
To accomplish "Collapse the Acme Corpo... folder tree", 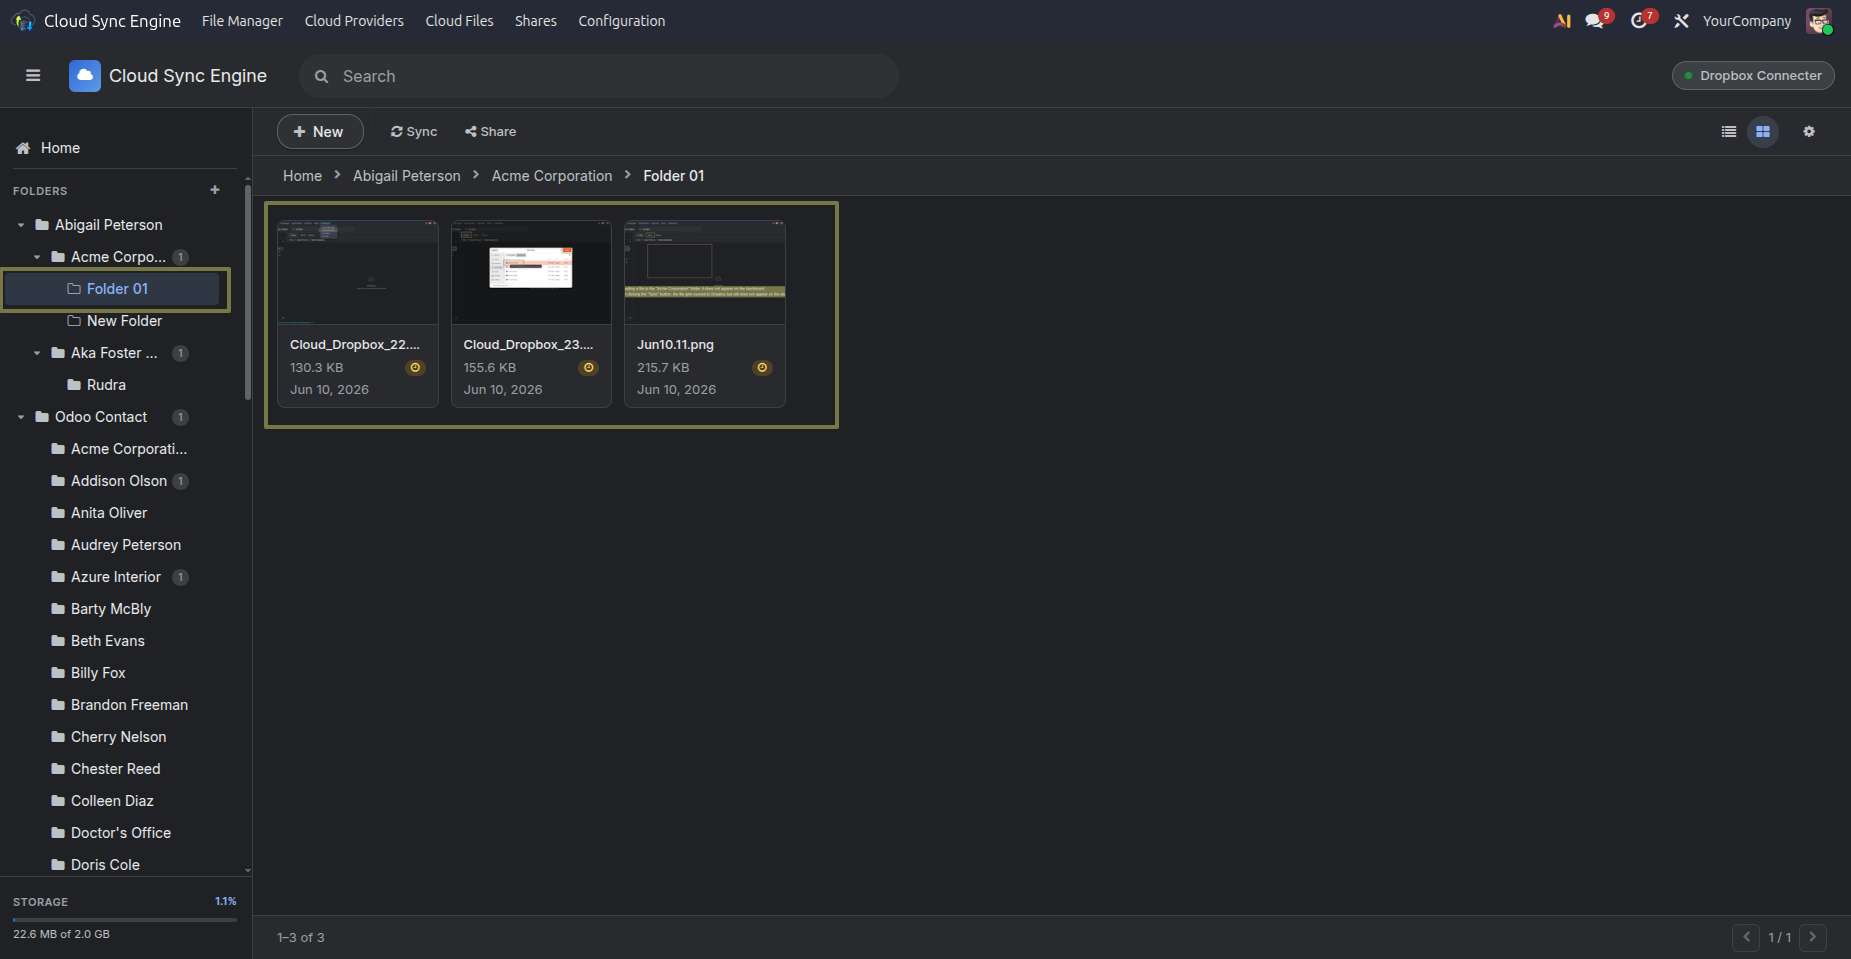I will [x=37, y=257].
